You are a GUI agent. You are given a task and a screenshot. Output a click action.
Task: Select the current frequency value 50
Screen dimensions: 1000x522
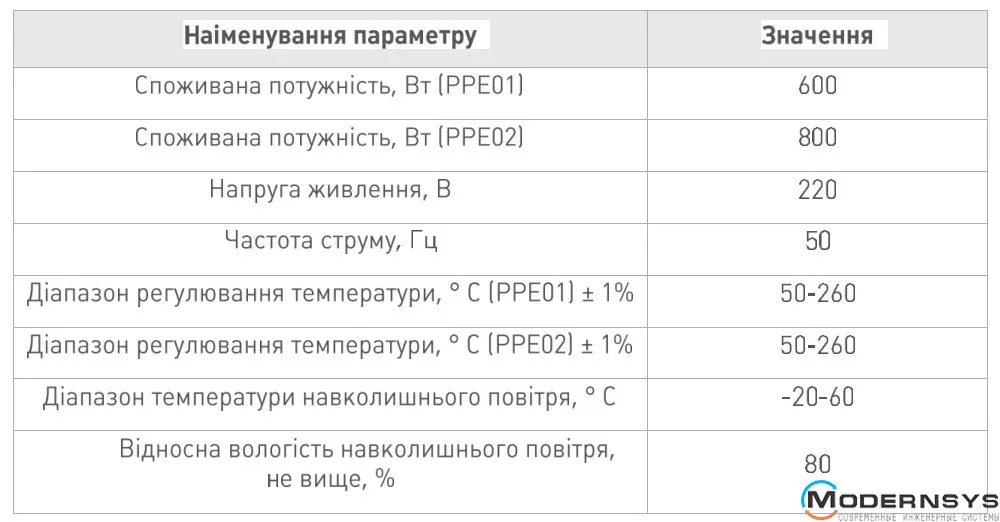tap(817, 241)
